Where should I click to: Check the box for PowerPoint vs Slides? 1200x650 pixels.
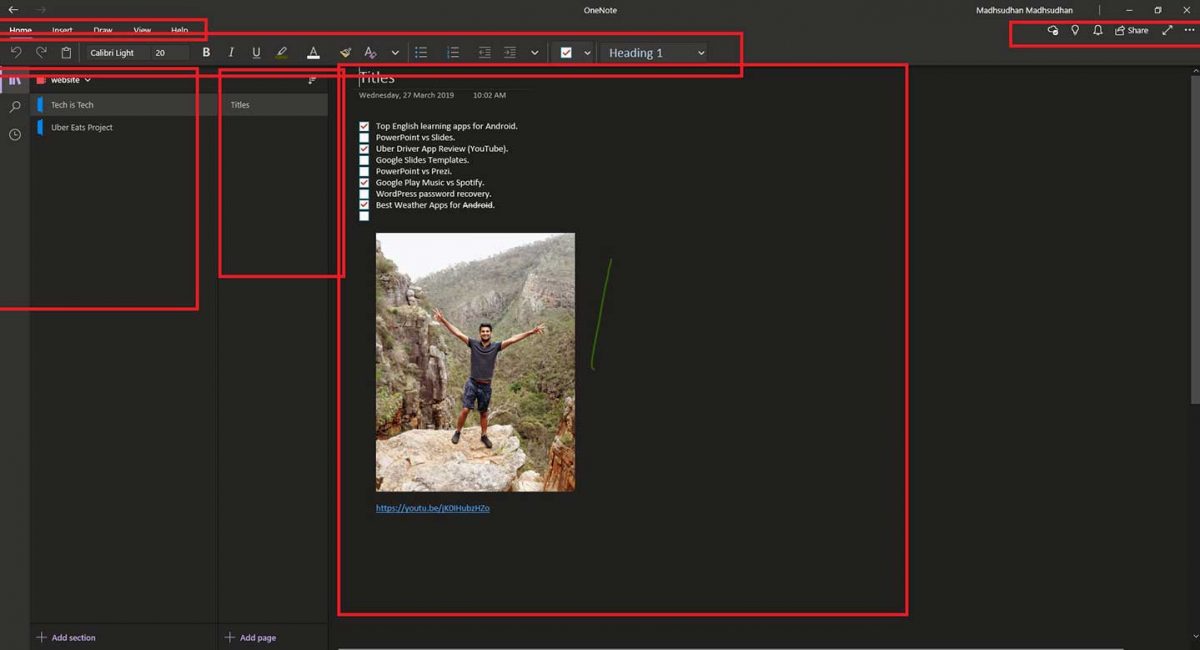pos(364,137)
